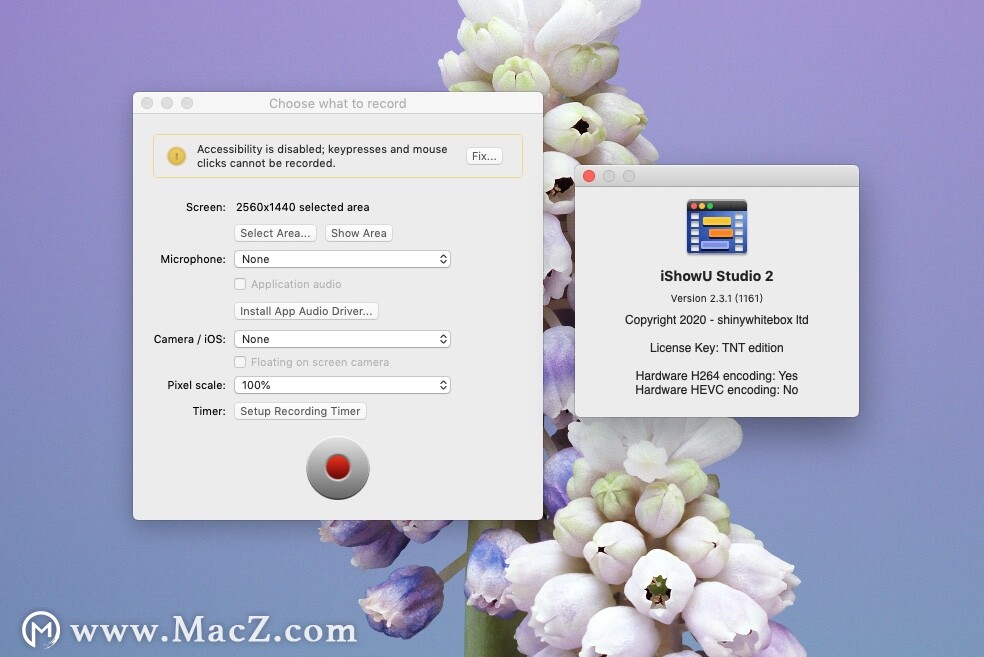984x657 pixels.
Task: Click the Copyright 2020 shinywhitebox ltd text
Action: click(717, 319)
